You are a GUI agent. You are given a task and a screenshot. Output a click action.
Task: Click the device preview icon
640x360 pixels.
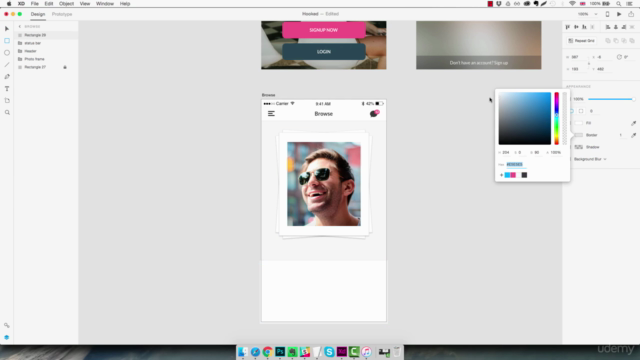607,14
